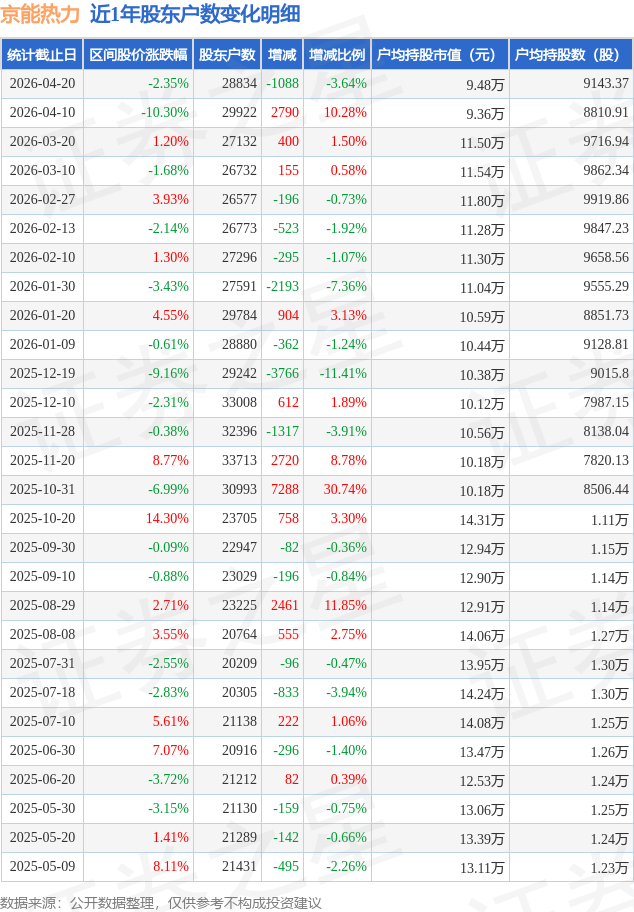Click the 股东户数 column header

pyautogui.click(x=227, y=55)
